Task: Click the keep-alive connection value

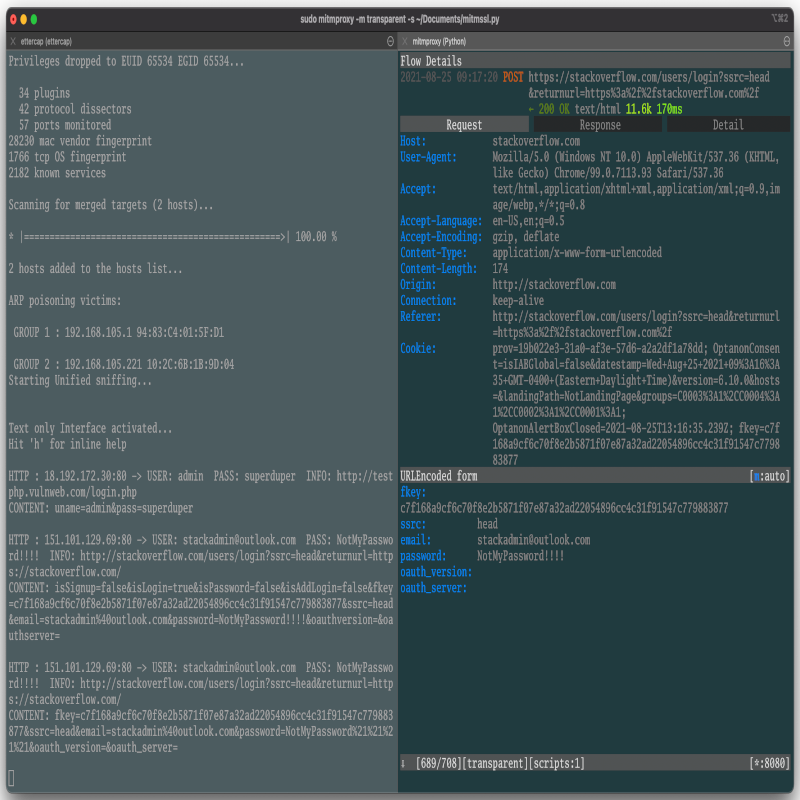Action: pos(518,300)
